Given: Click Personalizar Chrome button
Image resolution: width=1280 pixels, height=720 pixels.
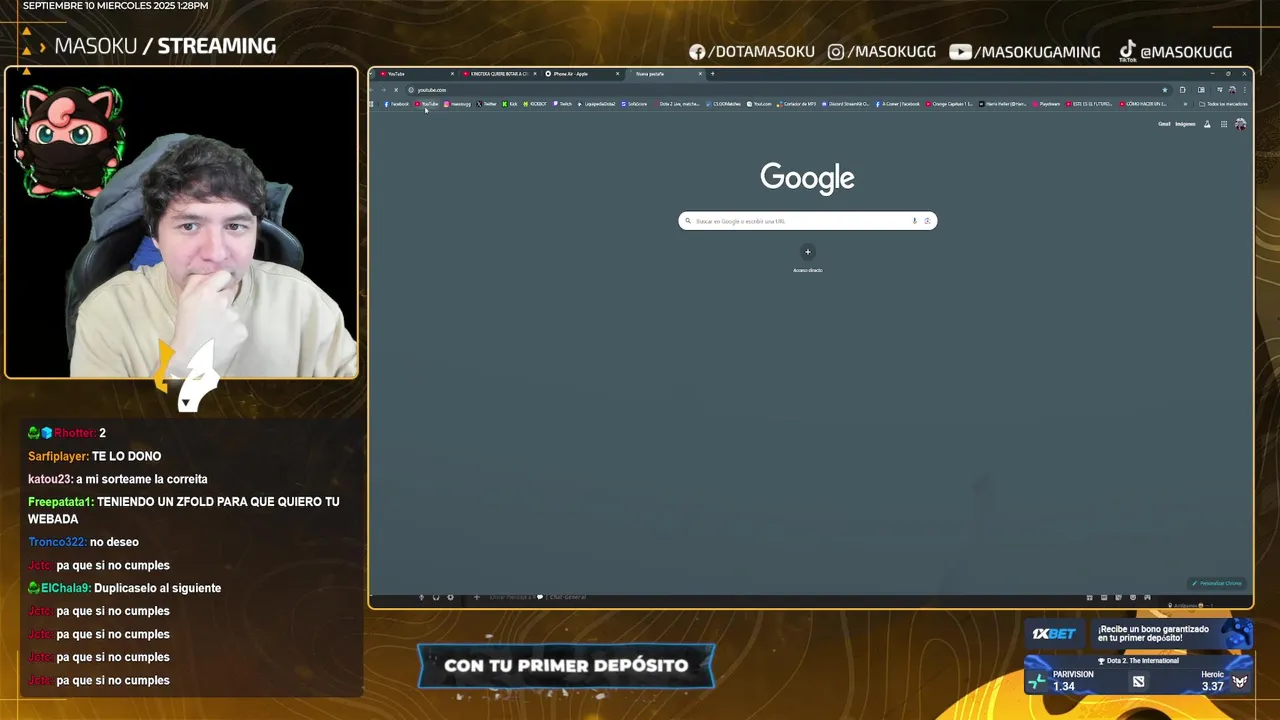Looking at the screenshot, I should point(1216,583).
